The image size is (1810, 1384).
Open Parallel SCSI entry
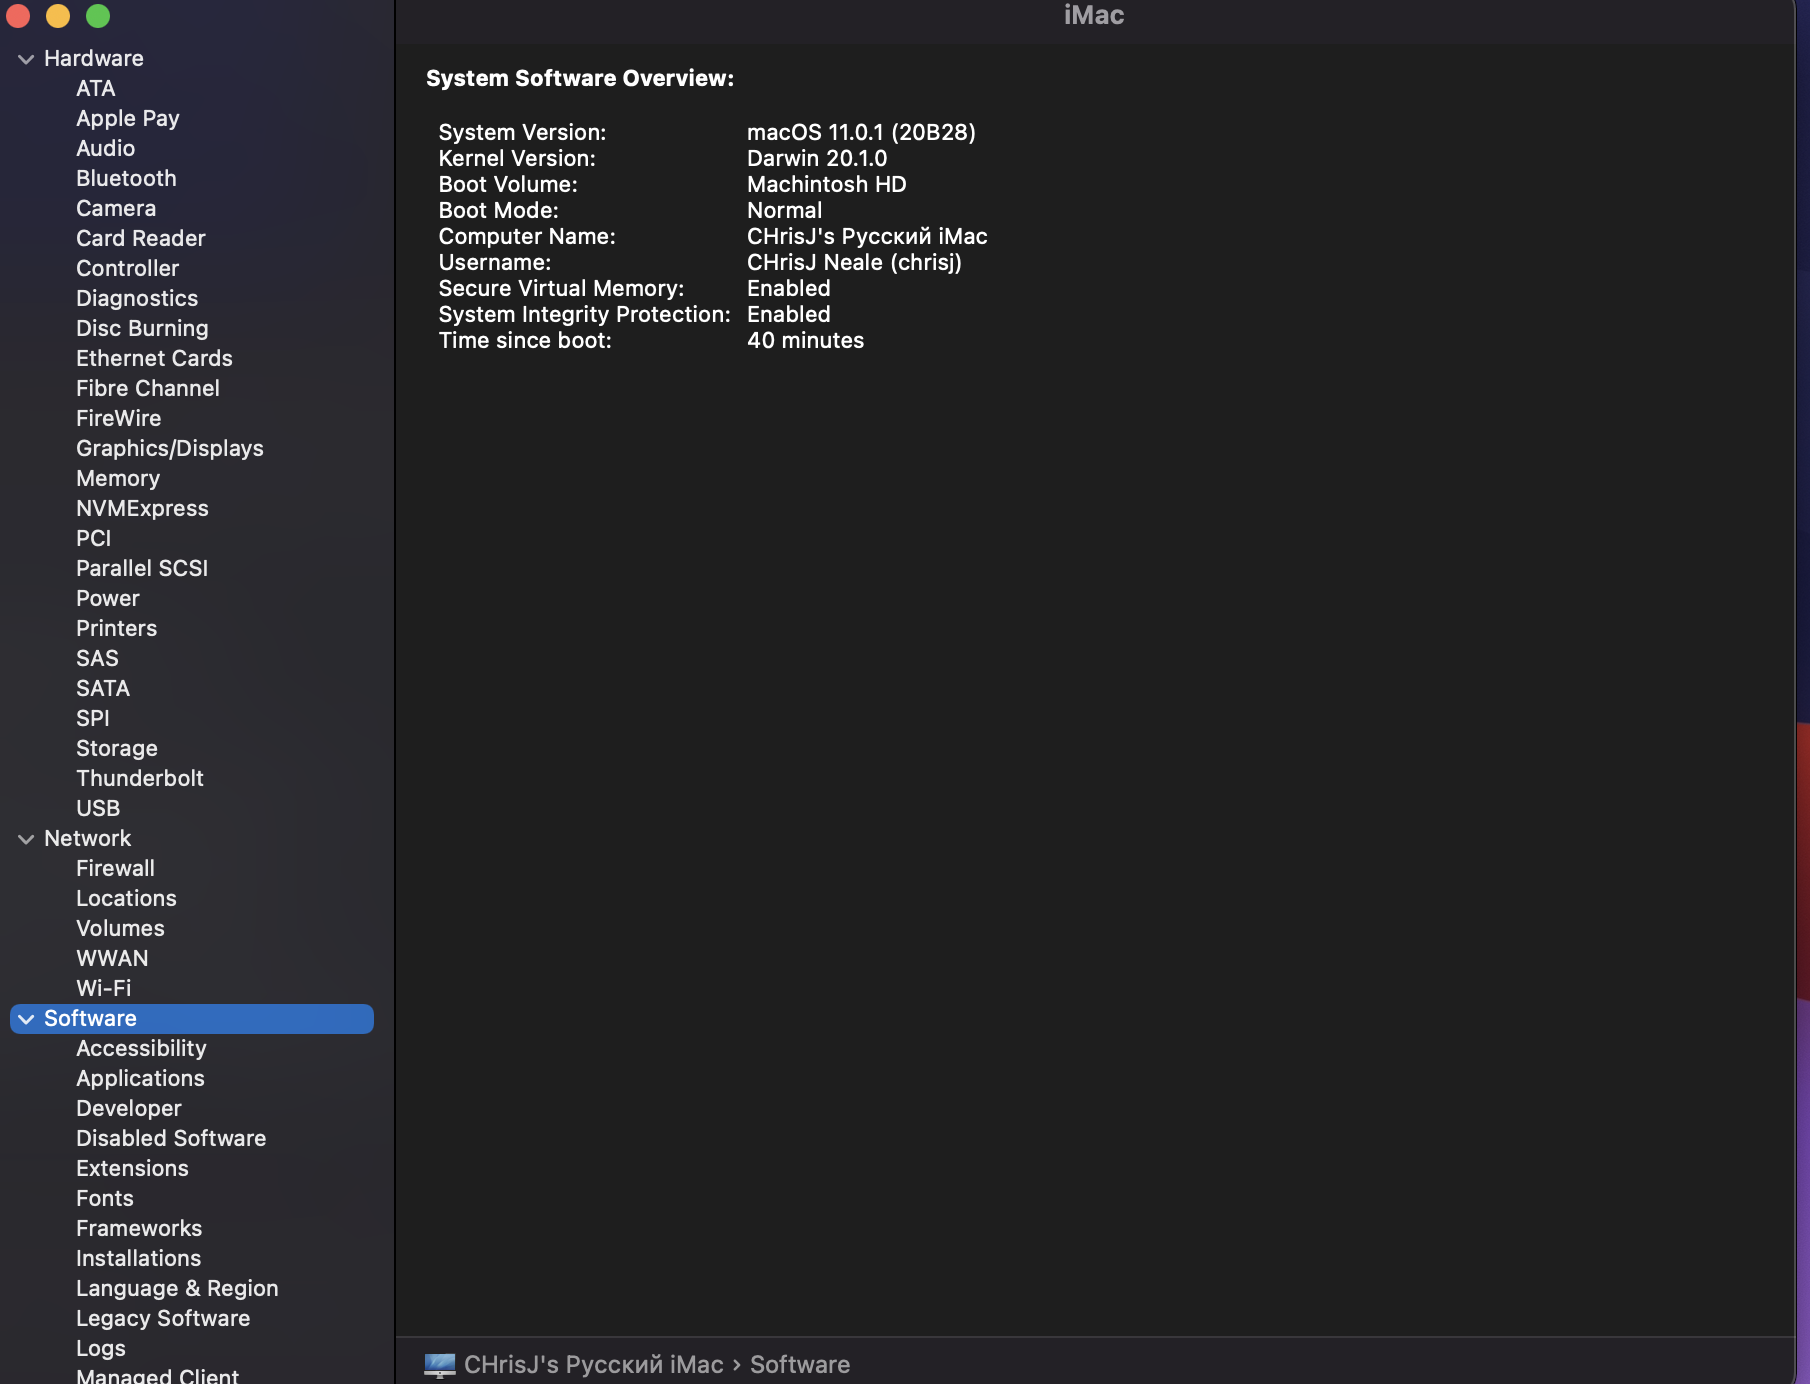[x=142, y=569]
